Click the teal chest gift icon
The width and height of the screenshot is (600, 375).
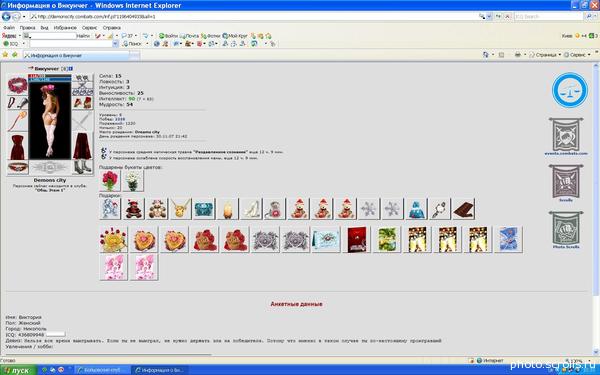(204, 209)
